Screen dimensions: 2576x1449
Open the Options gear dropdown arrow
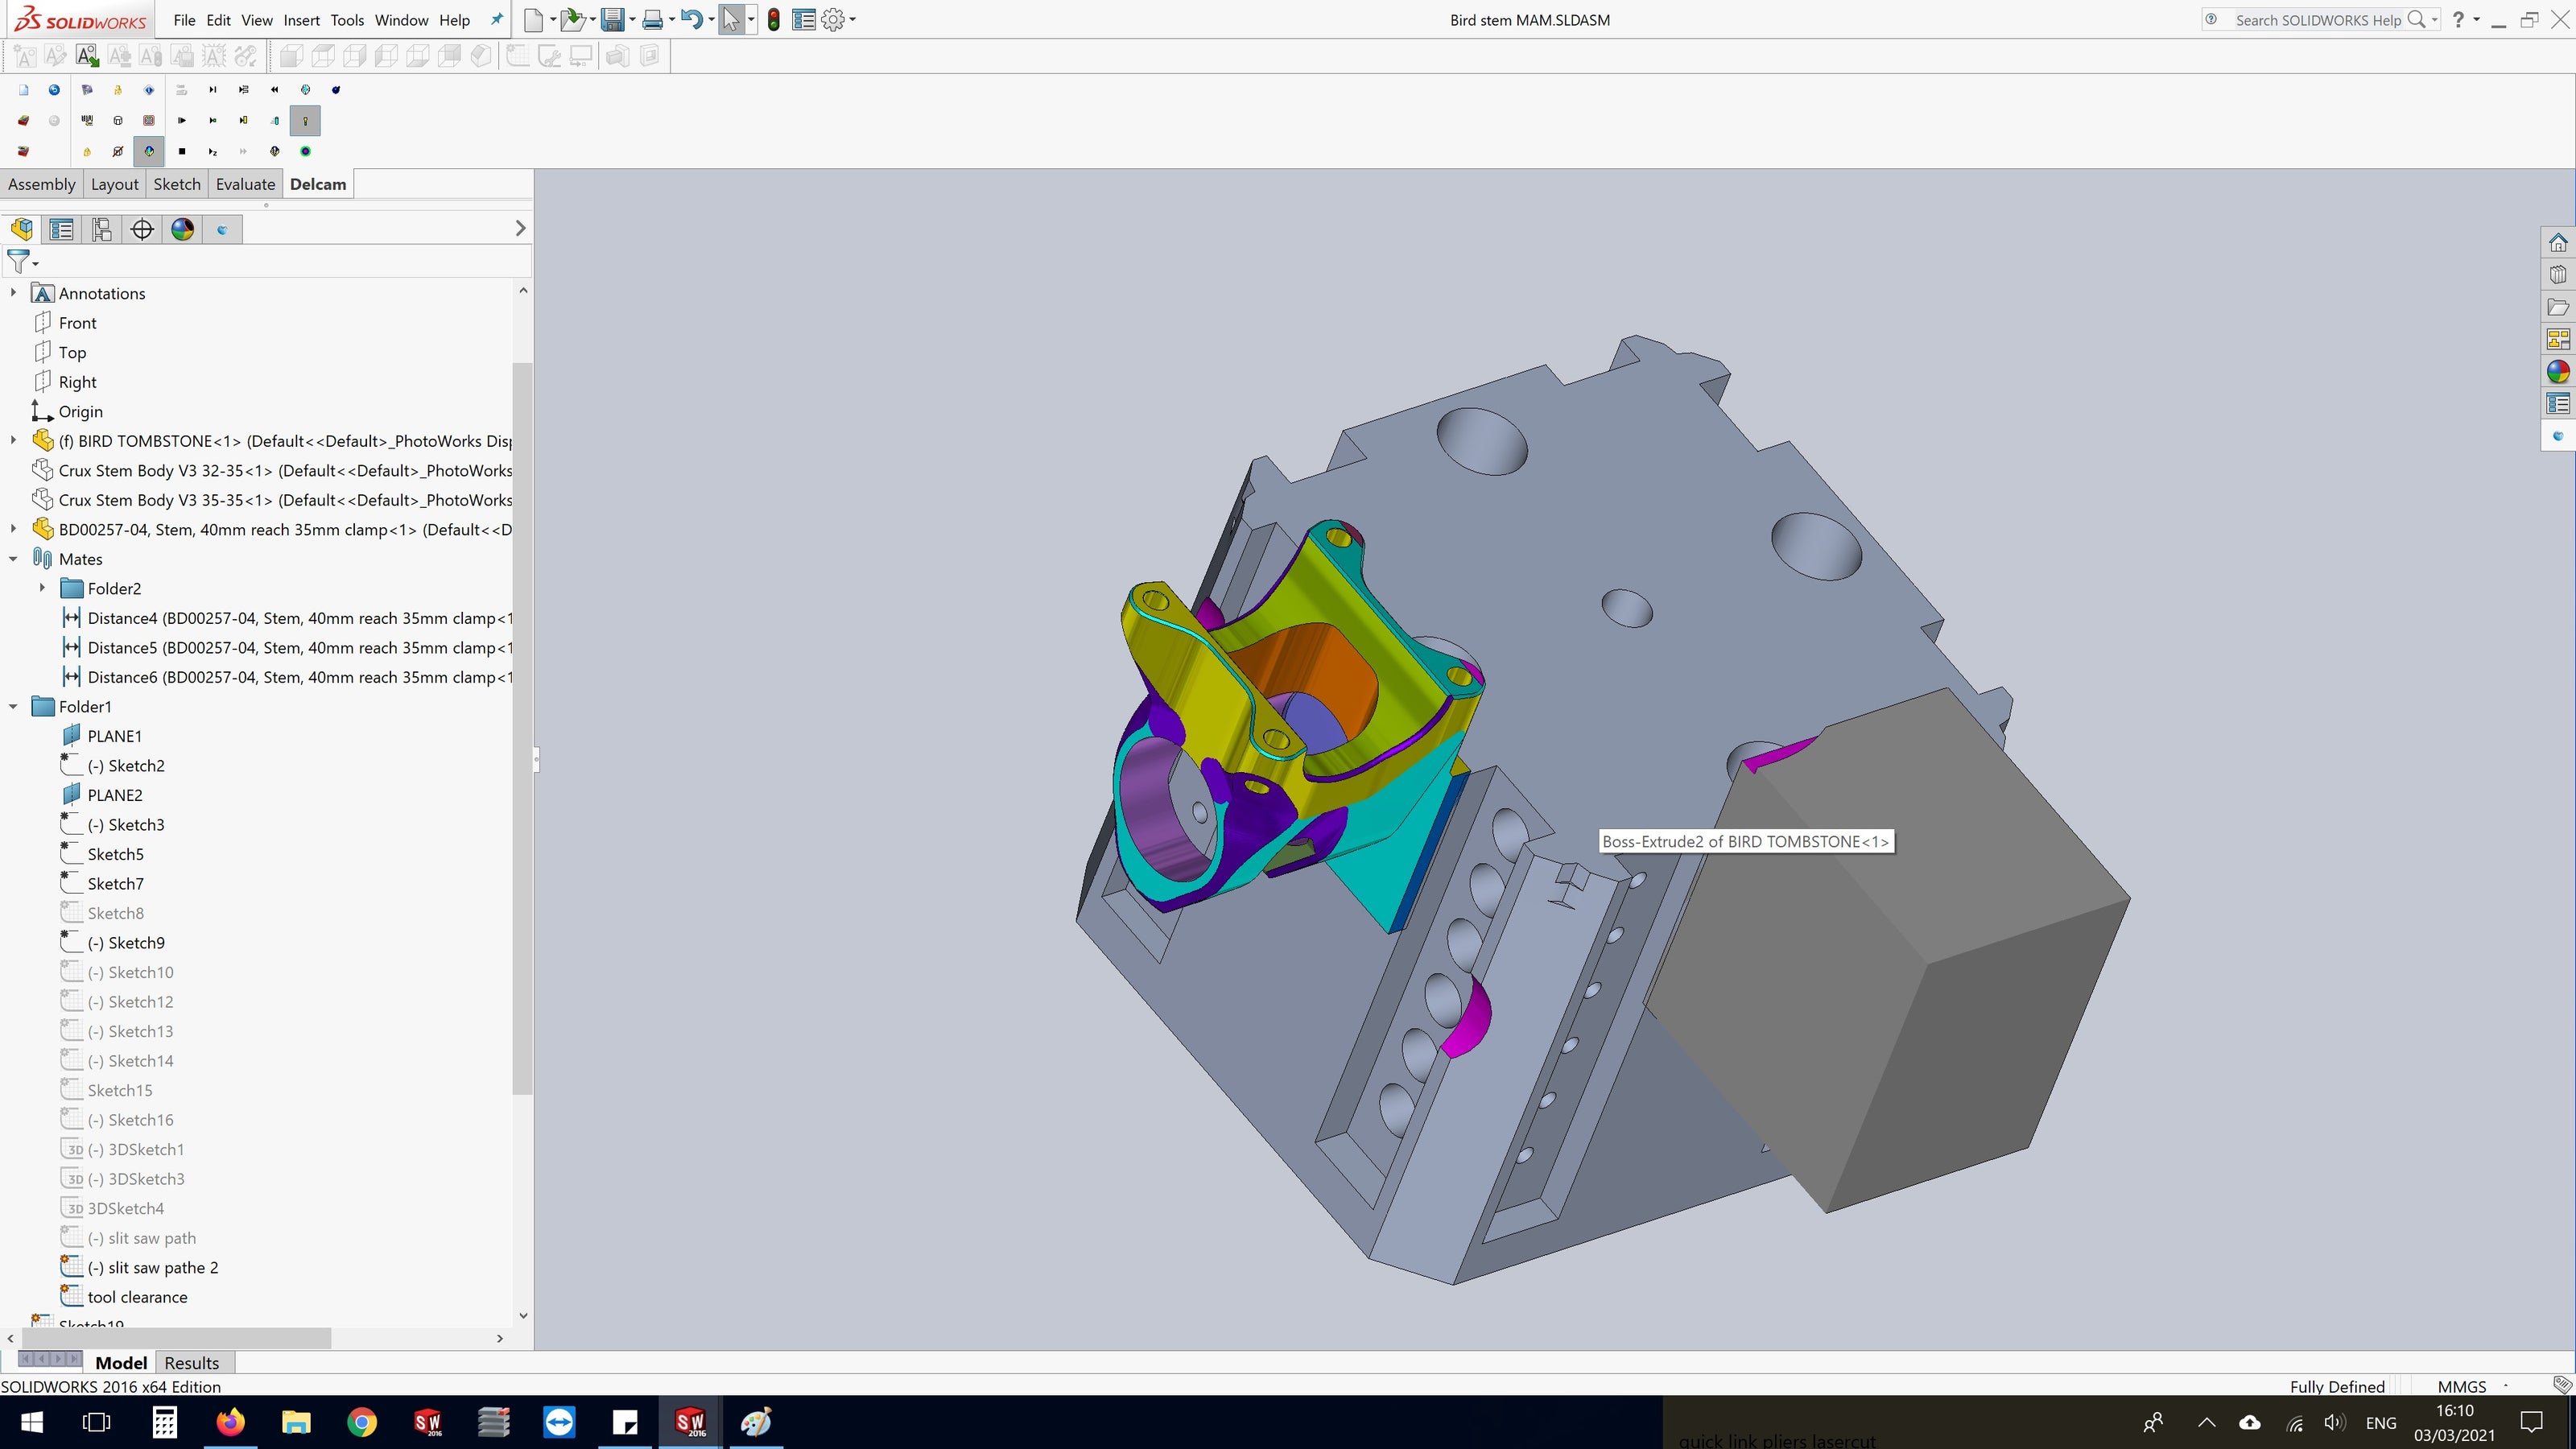pyautogui.click(x=853, y=20)
